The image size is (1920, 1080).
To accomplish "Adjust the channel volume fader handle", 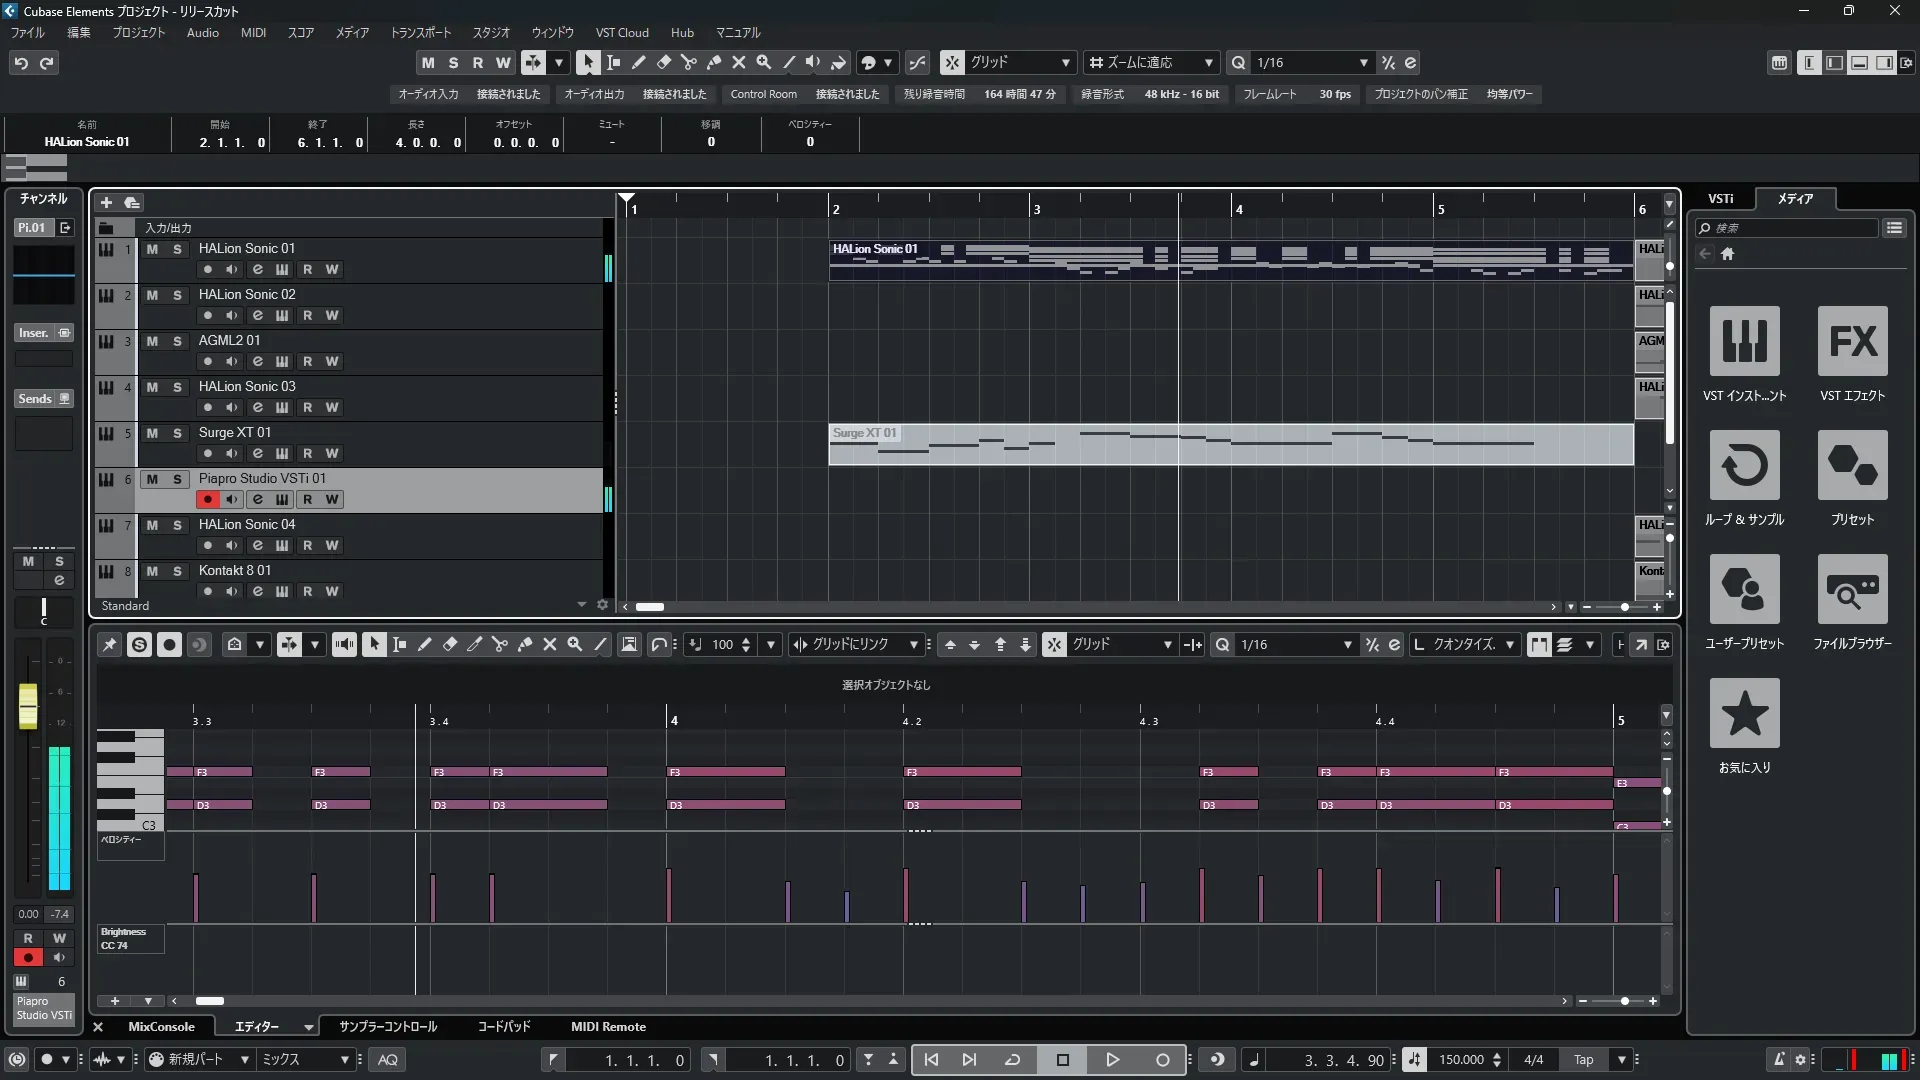I will (x=28, y=705).
